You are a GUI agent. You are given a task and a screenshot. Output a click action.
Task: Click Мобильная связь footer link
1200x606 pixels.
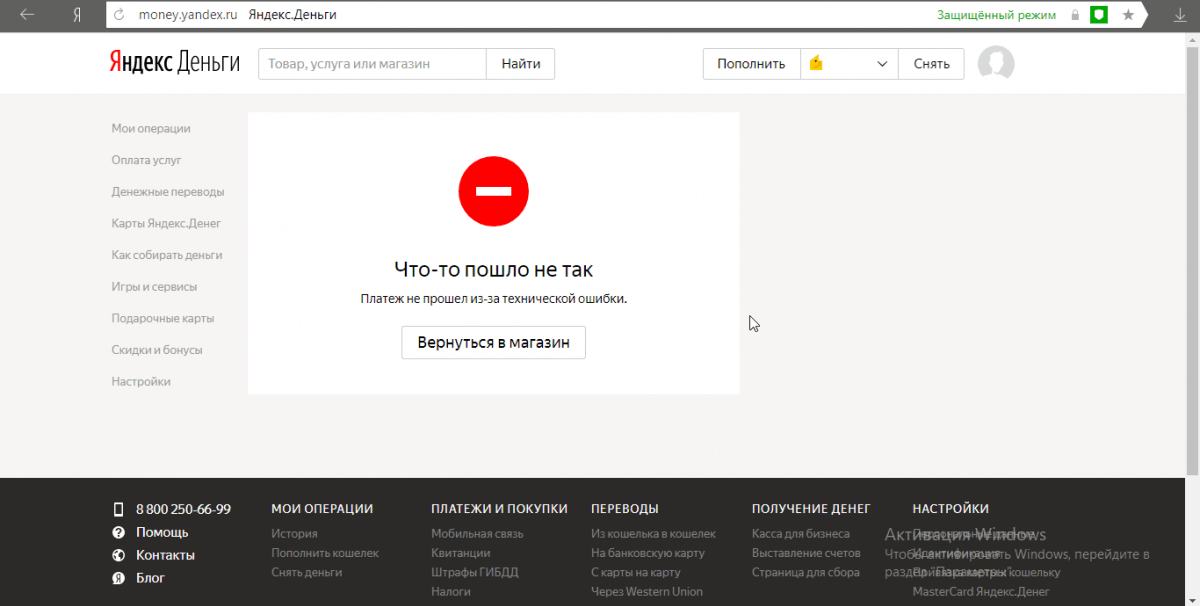click(x=477, y=534)
